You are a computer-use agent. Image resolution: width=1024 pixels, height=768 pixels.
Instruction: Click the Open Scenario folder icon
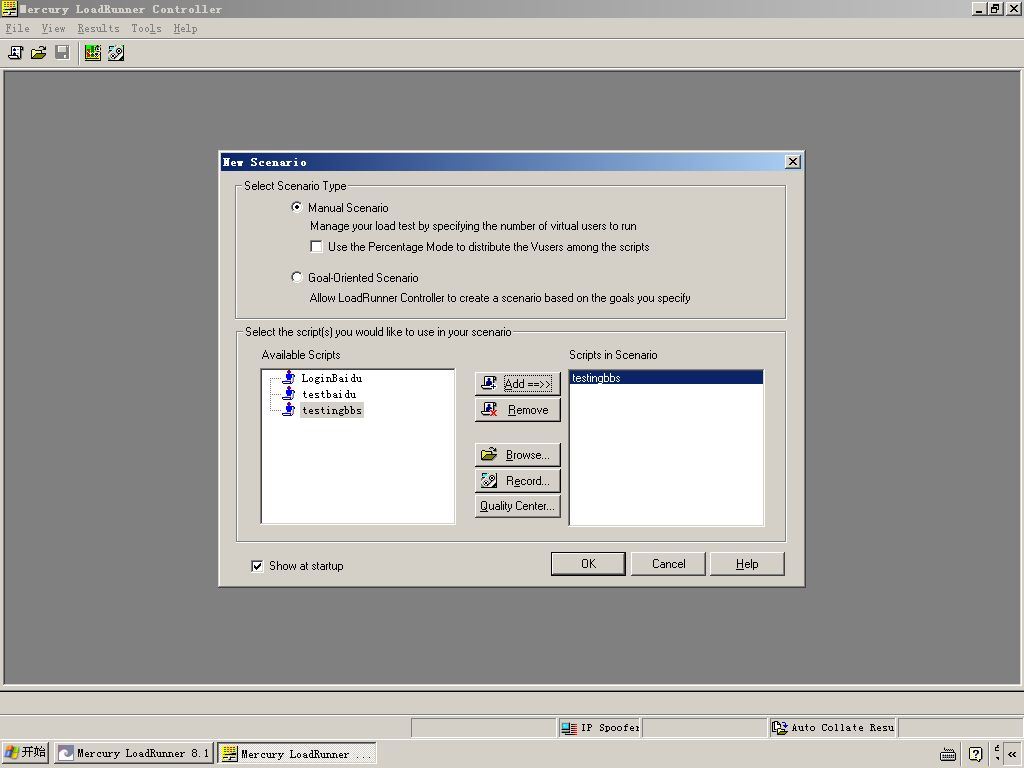[39, 53]
